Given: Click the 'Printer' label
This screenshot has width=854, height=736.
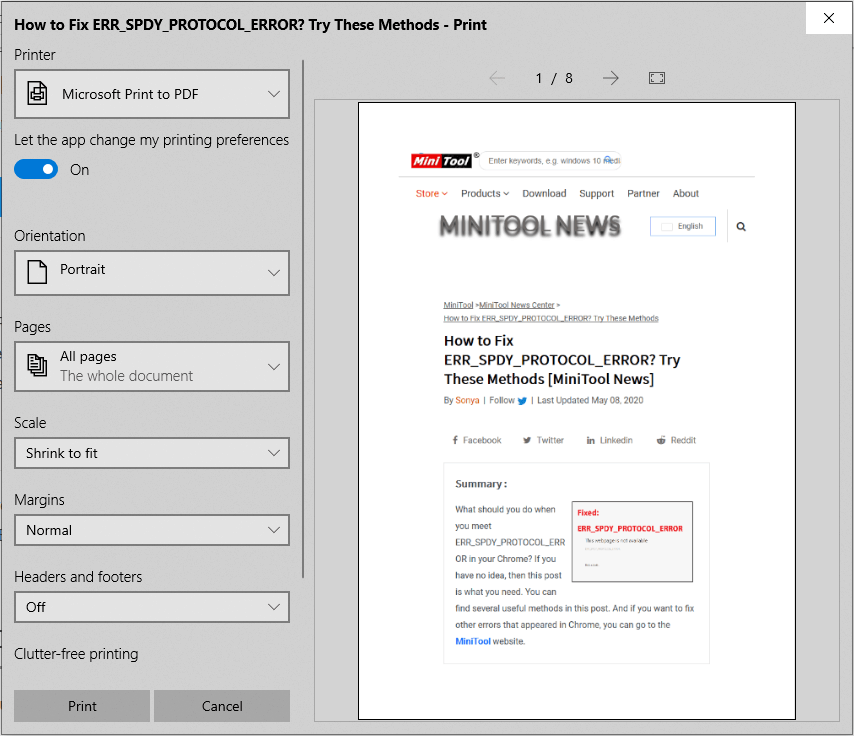Looking at the screenshot, I should [x=35, y=55].
